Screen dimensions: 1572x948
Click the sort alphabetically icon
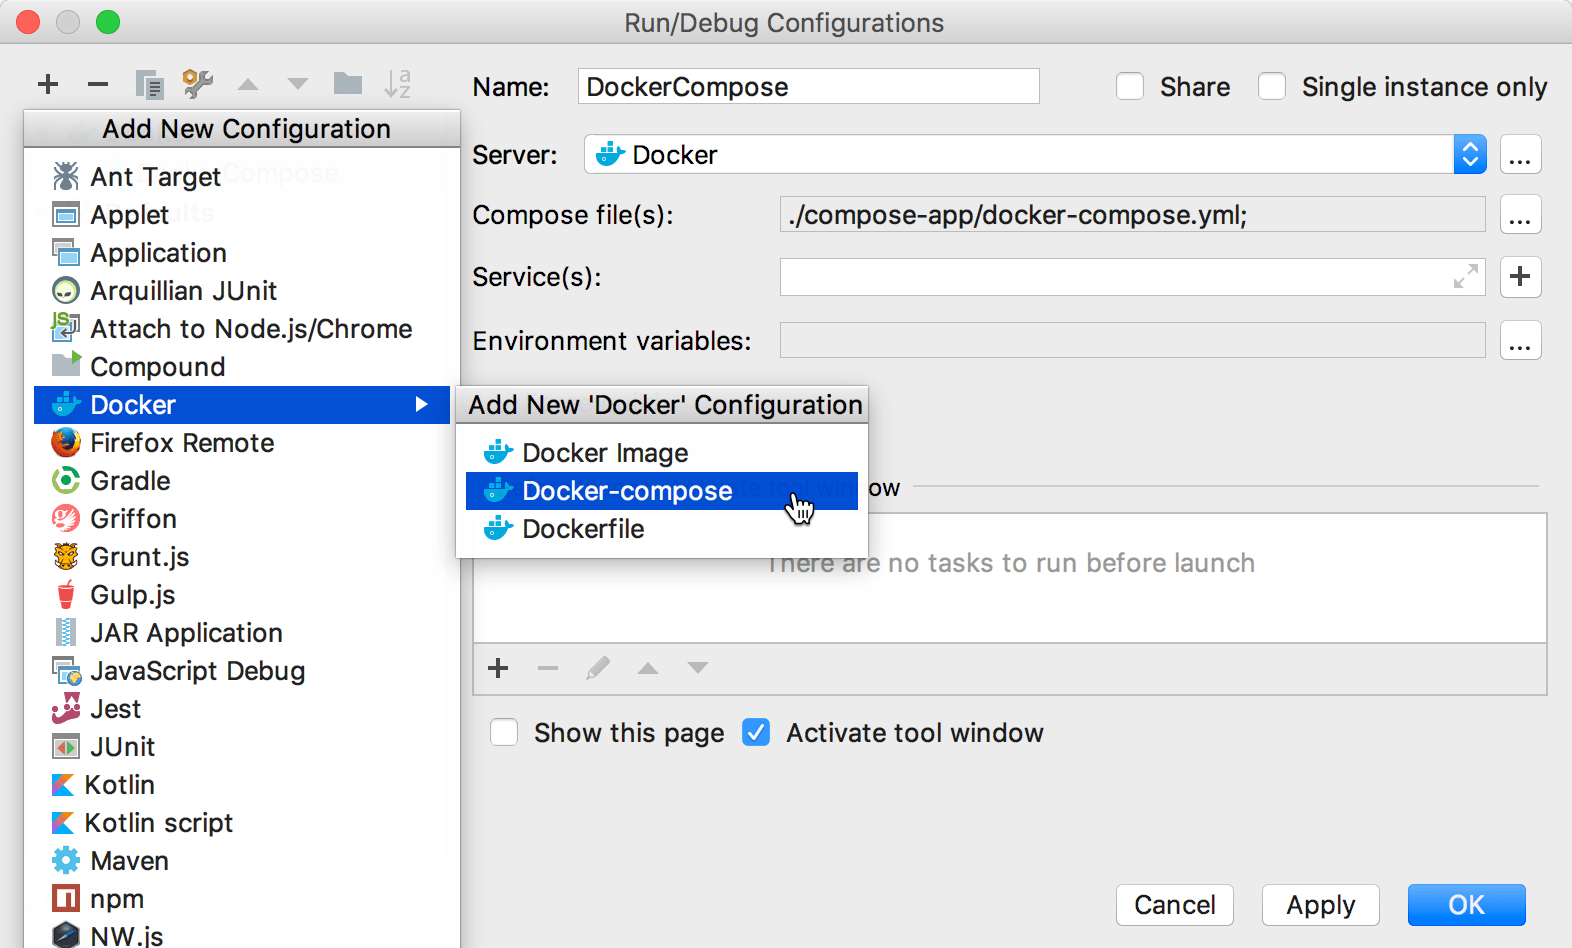click(x=398, y=84)
